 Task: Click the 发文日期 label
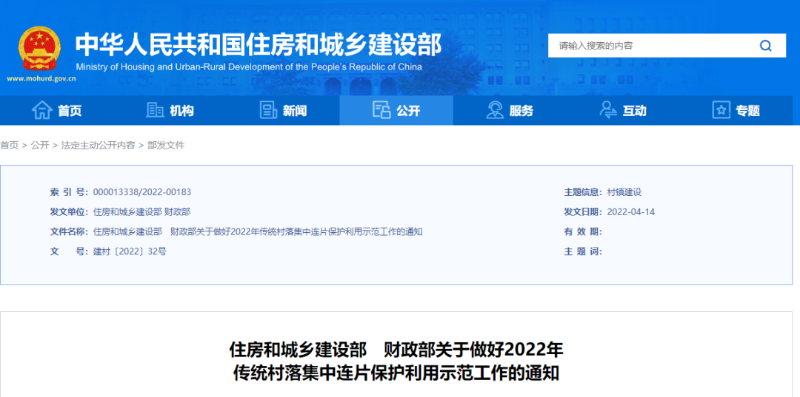coord(583,212)
